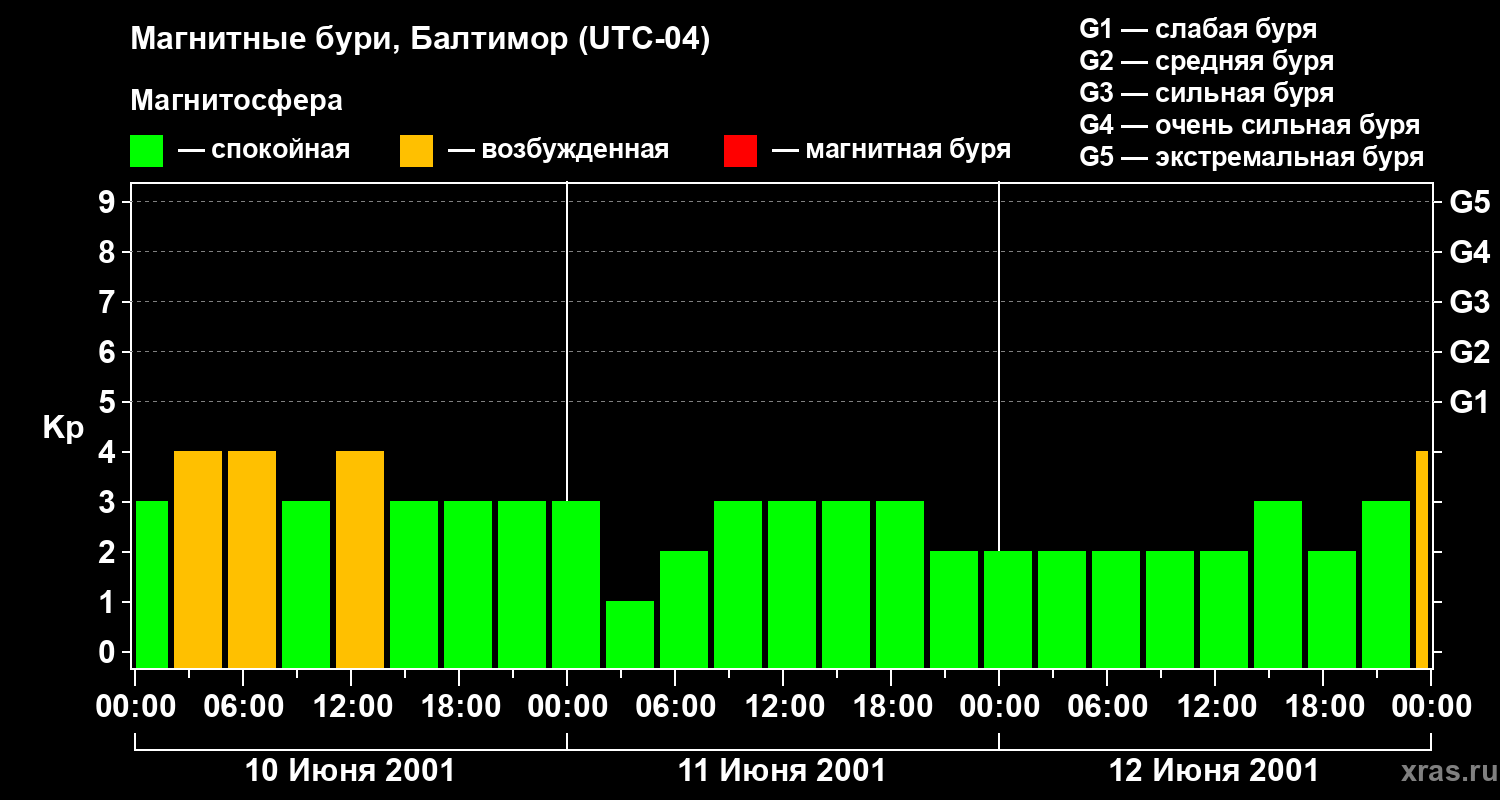This screenshot has width=1500, height=800.
Task: Click the G3 label on right axis
Action: pos(1469,302)
